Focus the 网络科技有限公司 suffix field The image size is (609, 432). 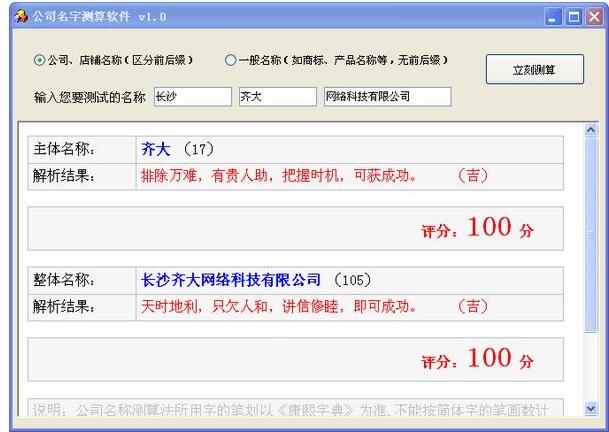[388, 96]
